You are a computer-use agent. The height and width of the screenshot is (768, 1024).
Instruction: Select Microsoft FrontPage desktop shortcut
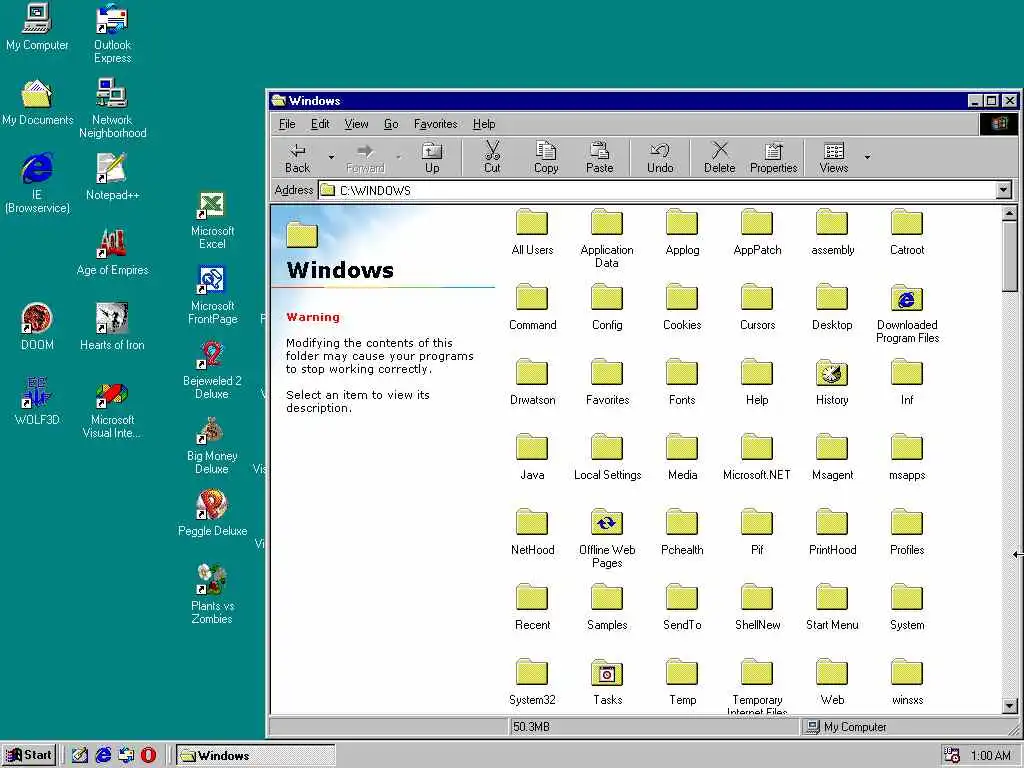point(212,295)
